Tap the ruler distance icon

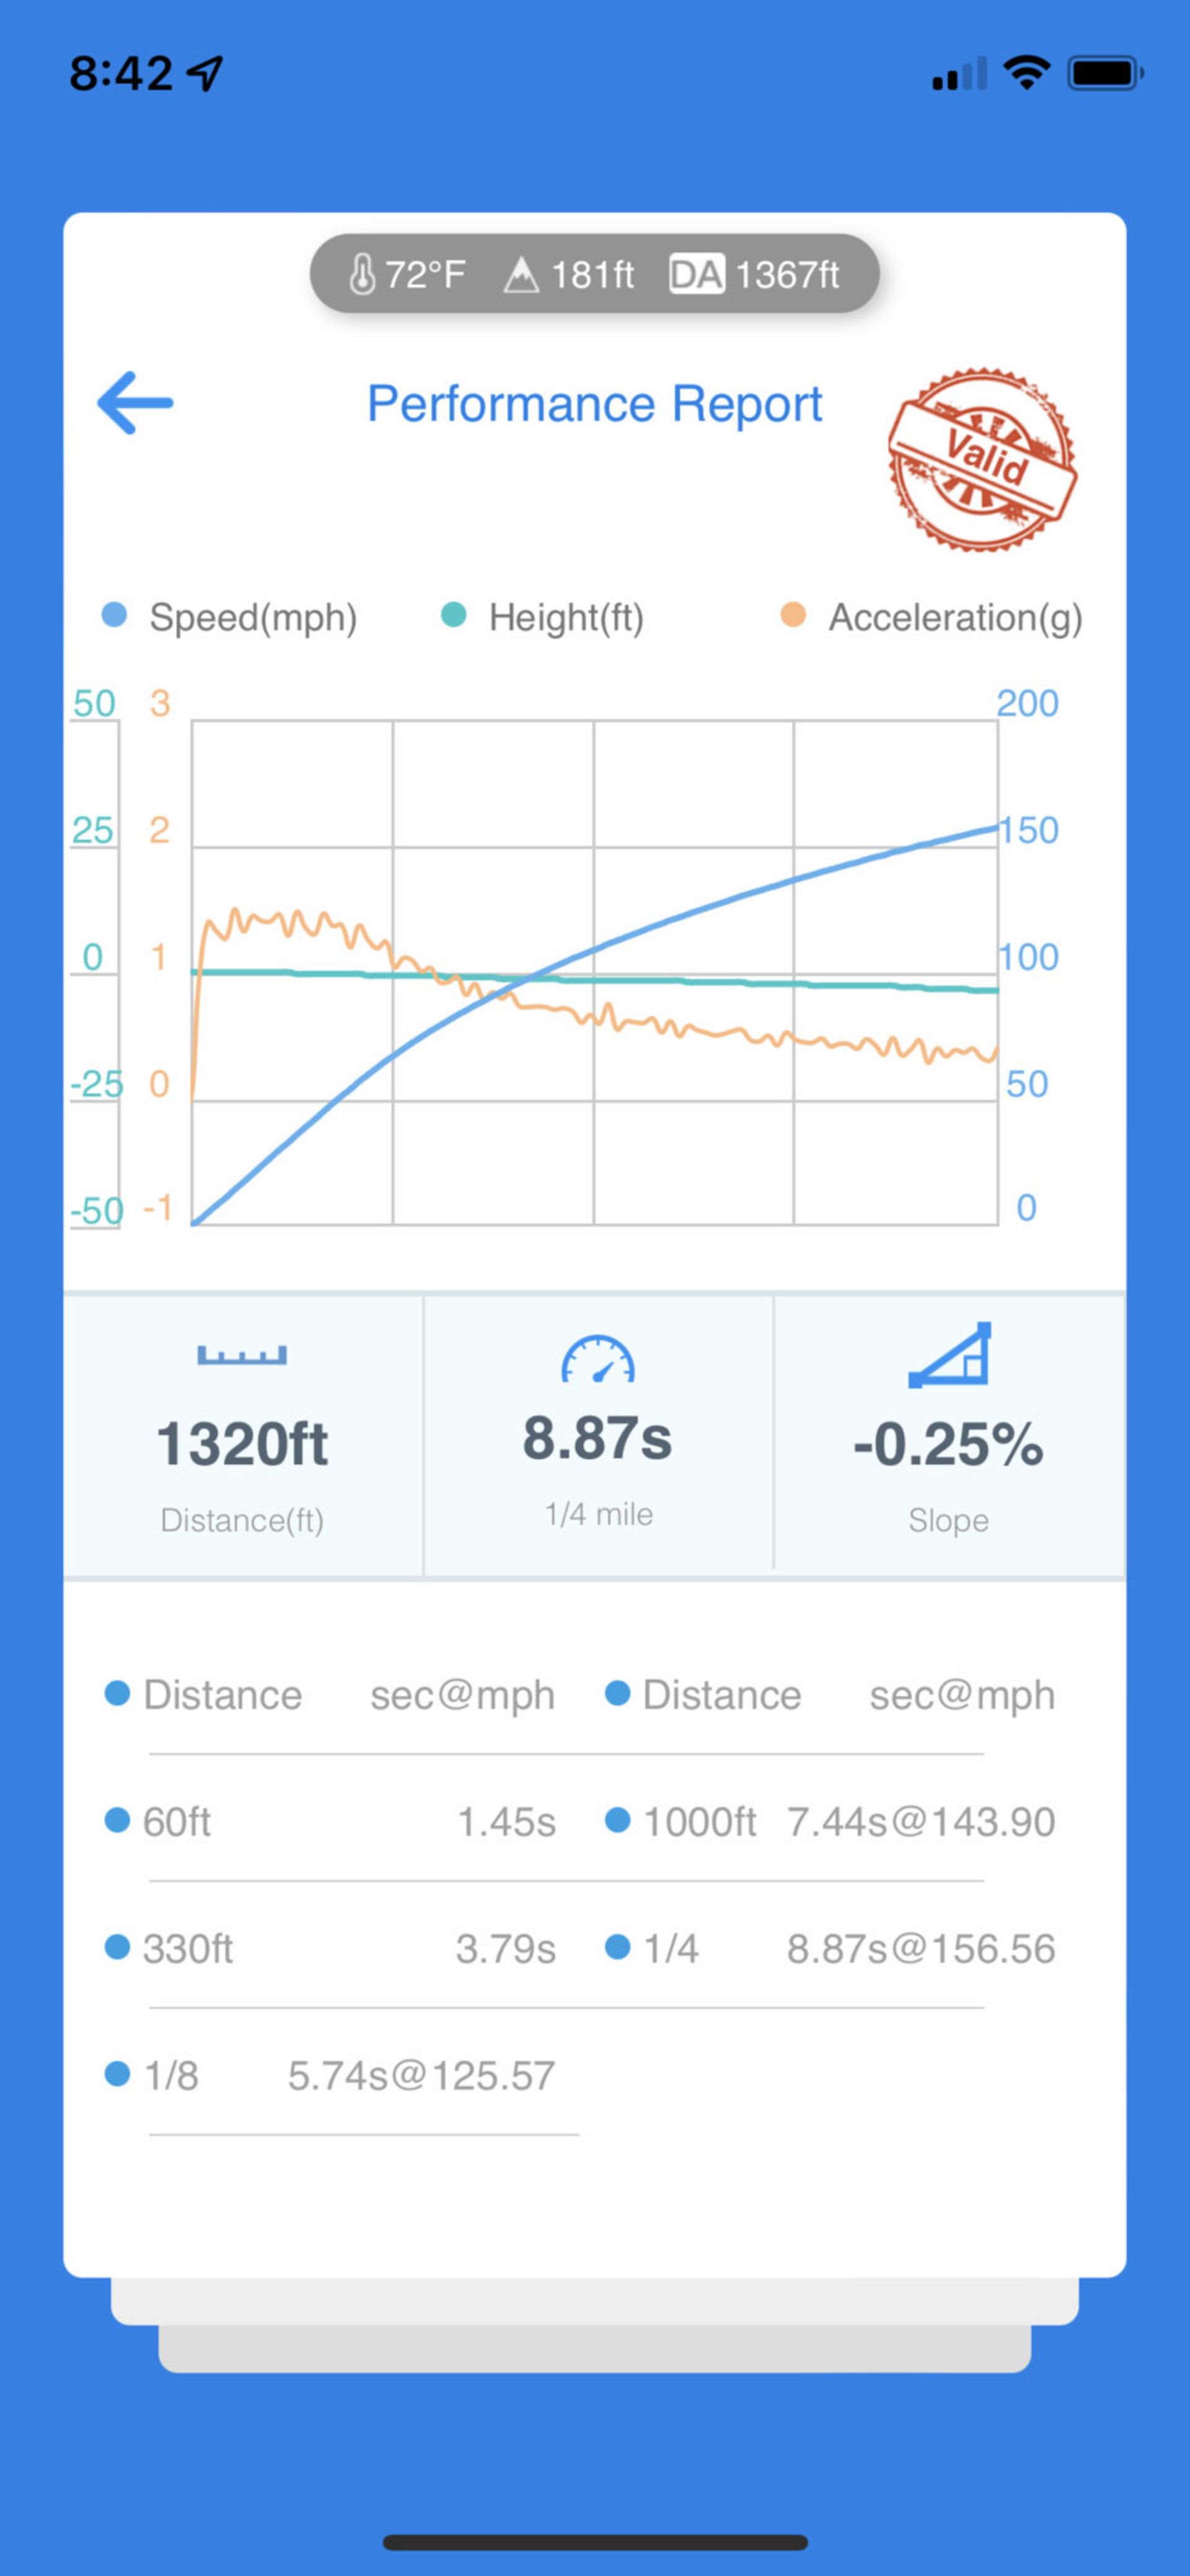tap(242, 1355)
